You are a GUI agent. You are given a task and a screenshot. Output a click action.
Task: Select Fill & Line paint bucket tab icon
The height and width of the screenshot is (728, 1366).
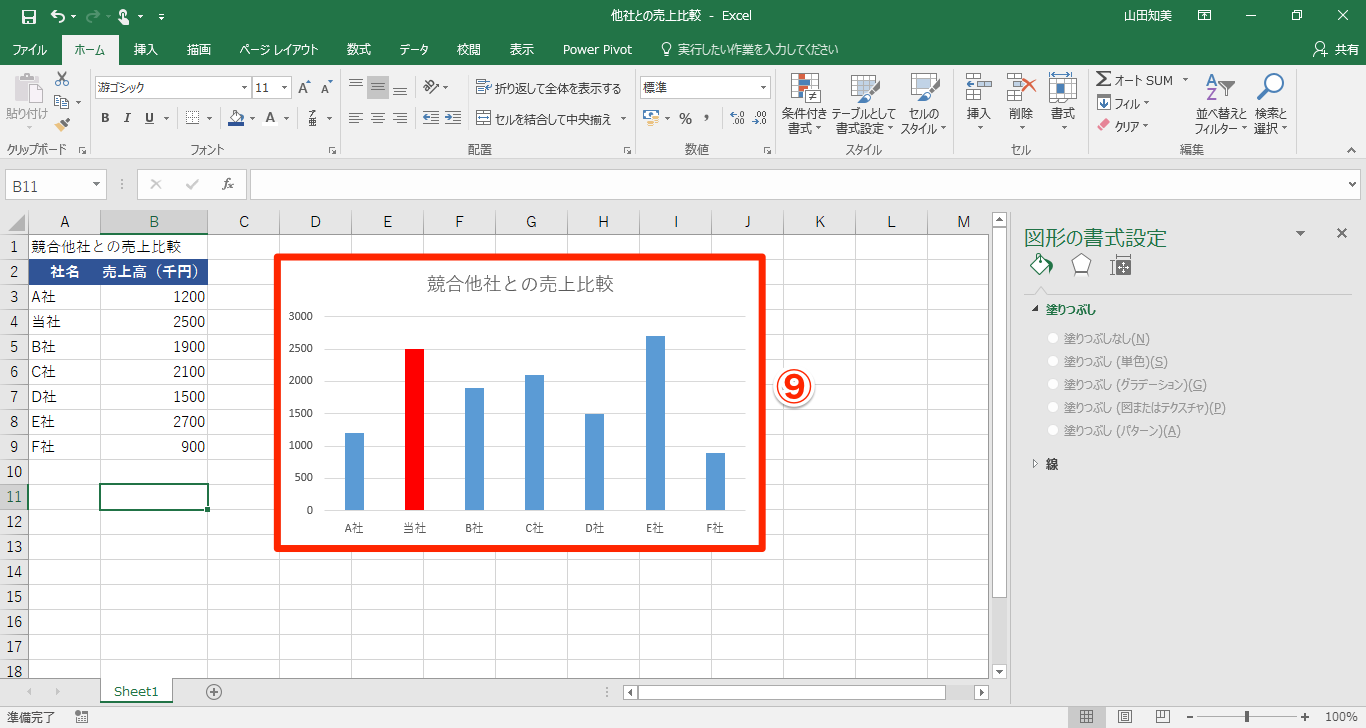click(1040, 266)
